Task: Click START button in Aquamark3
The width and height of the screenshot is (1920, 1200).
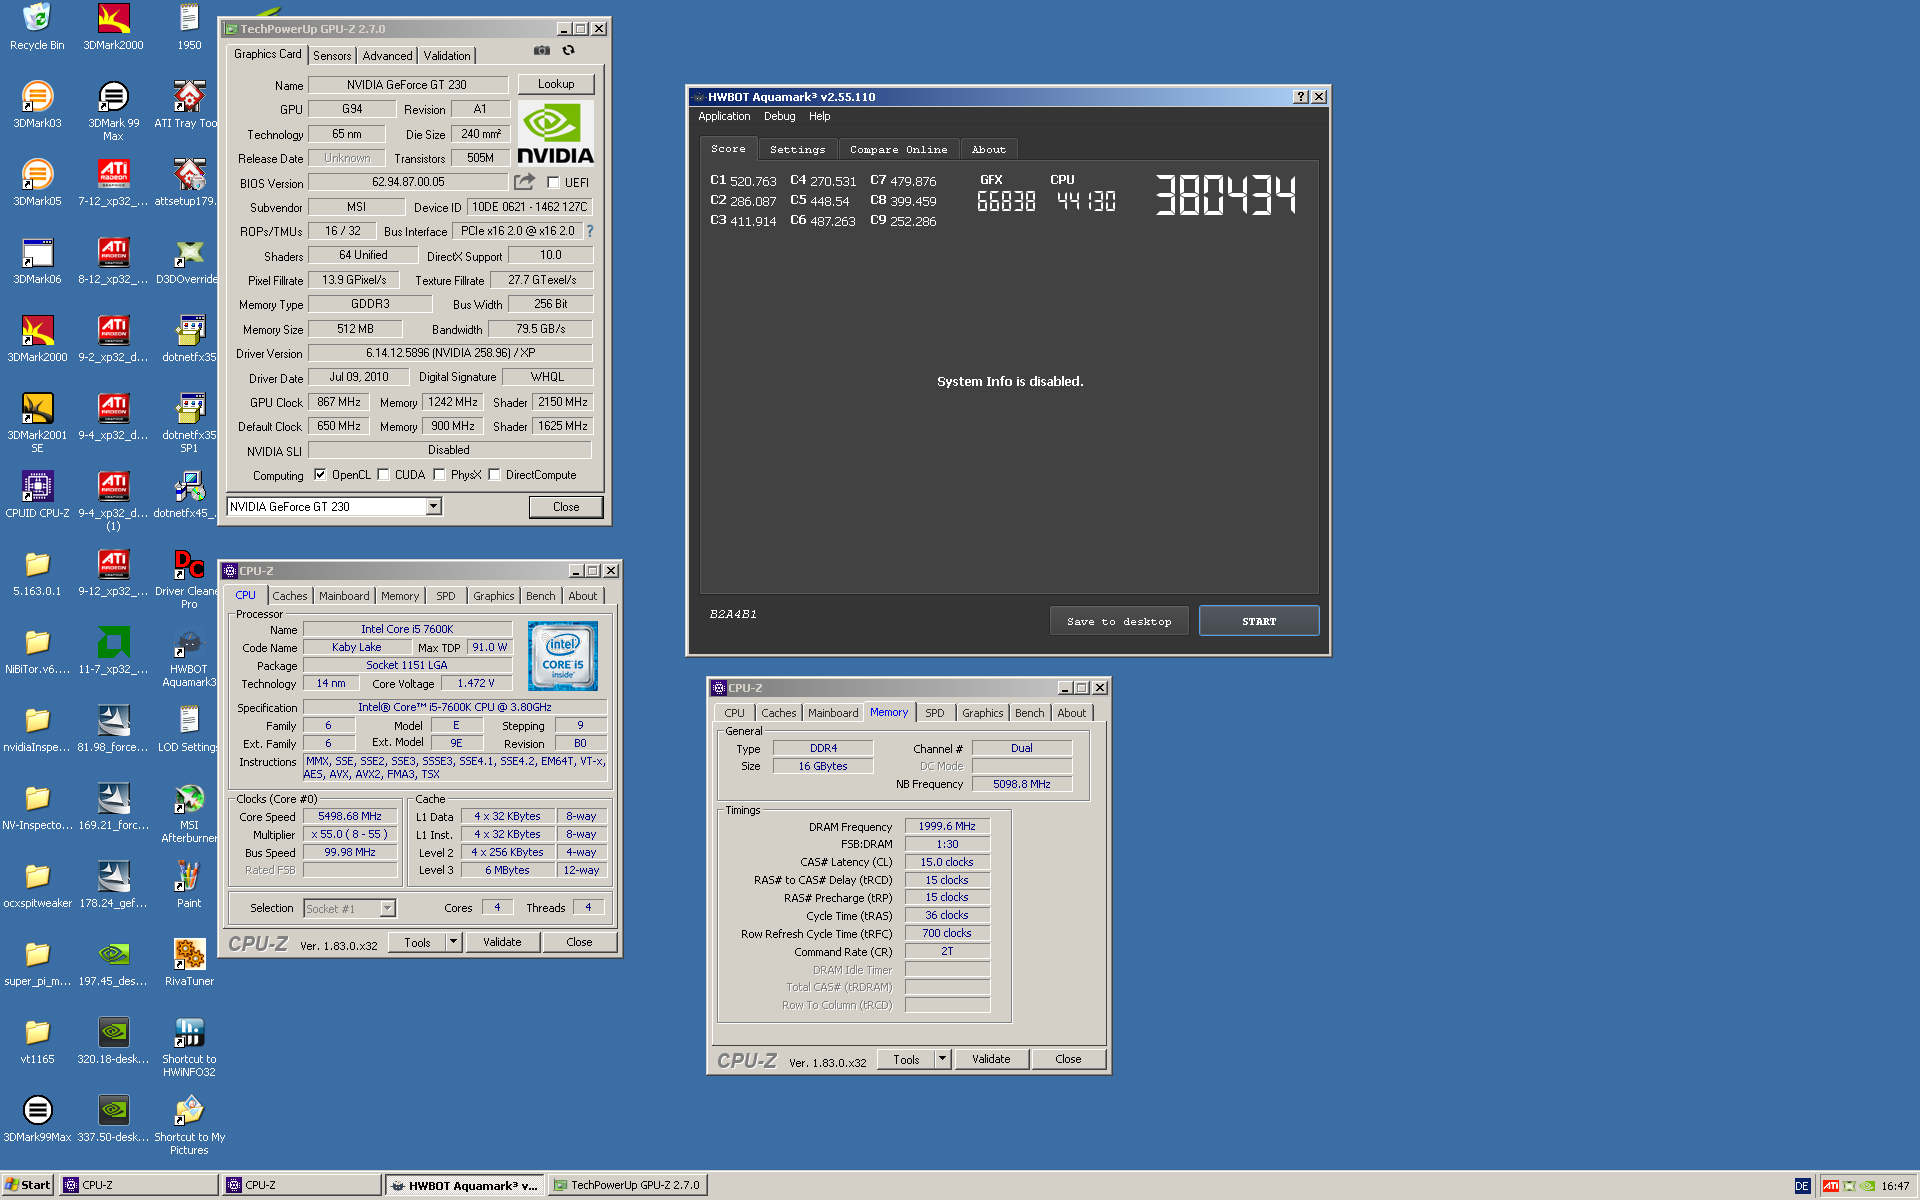Action: click(x=1259, y=621)
